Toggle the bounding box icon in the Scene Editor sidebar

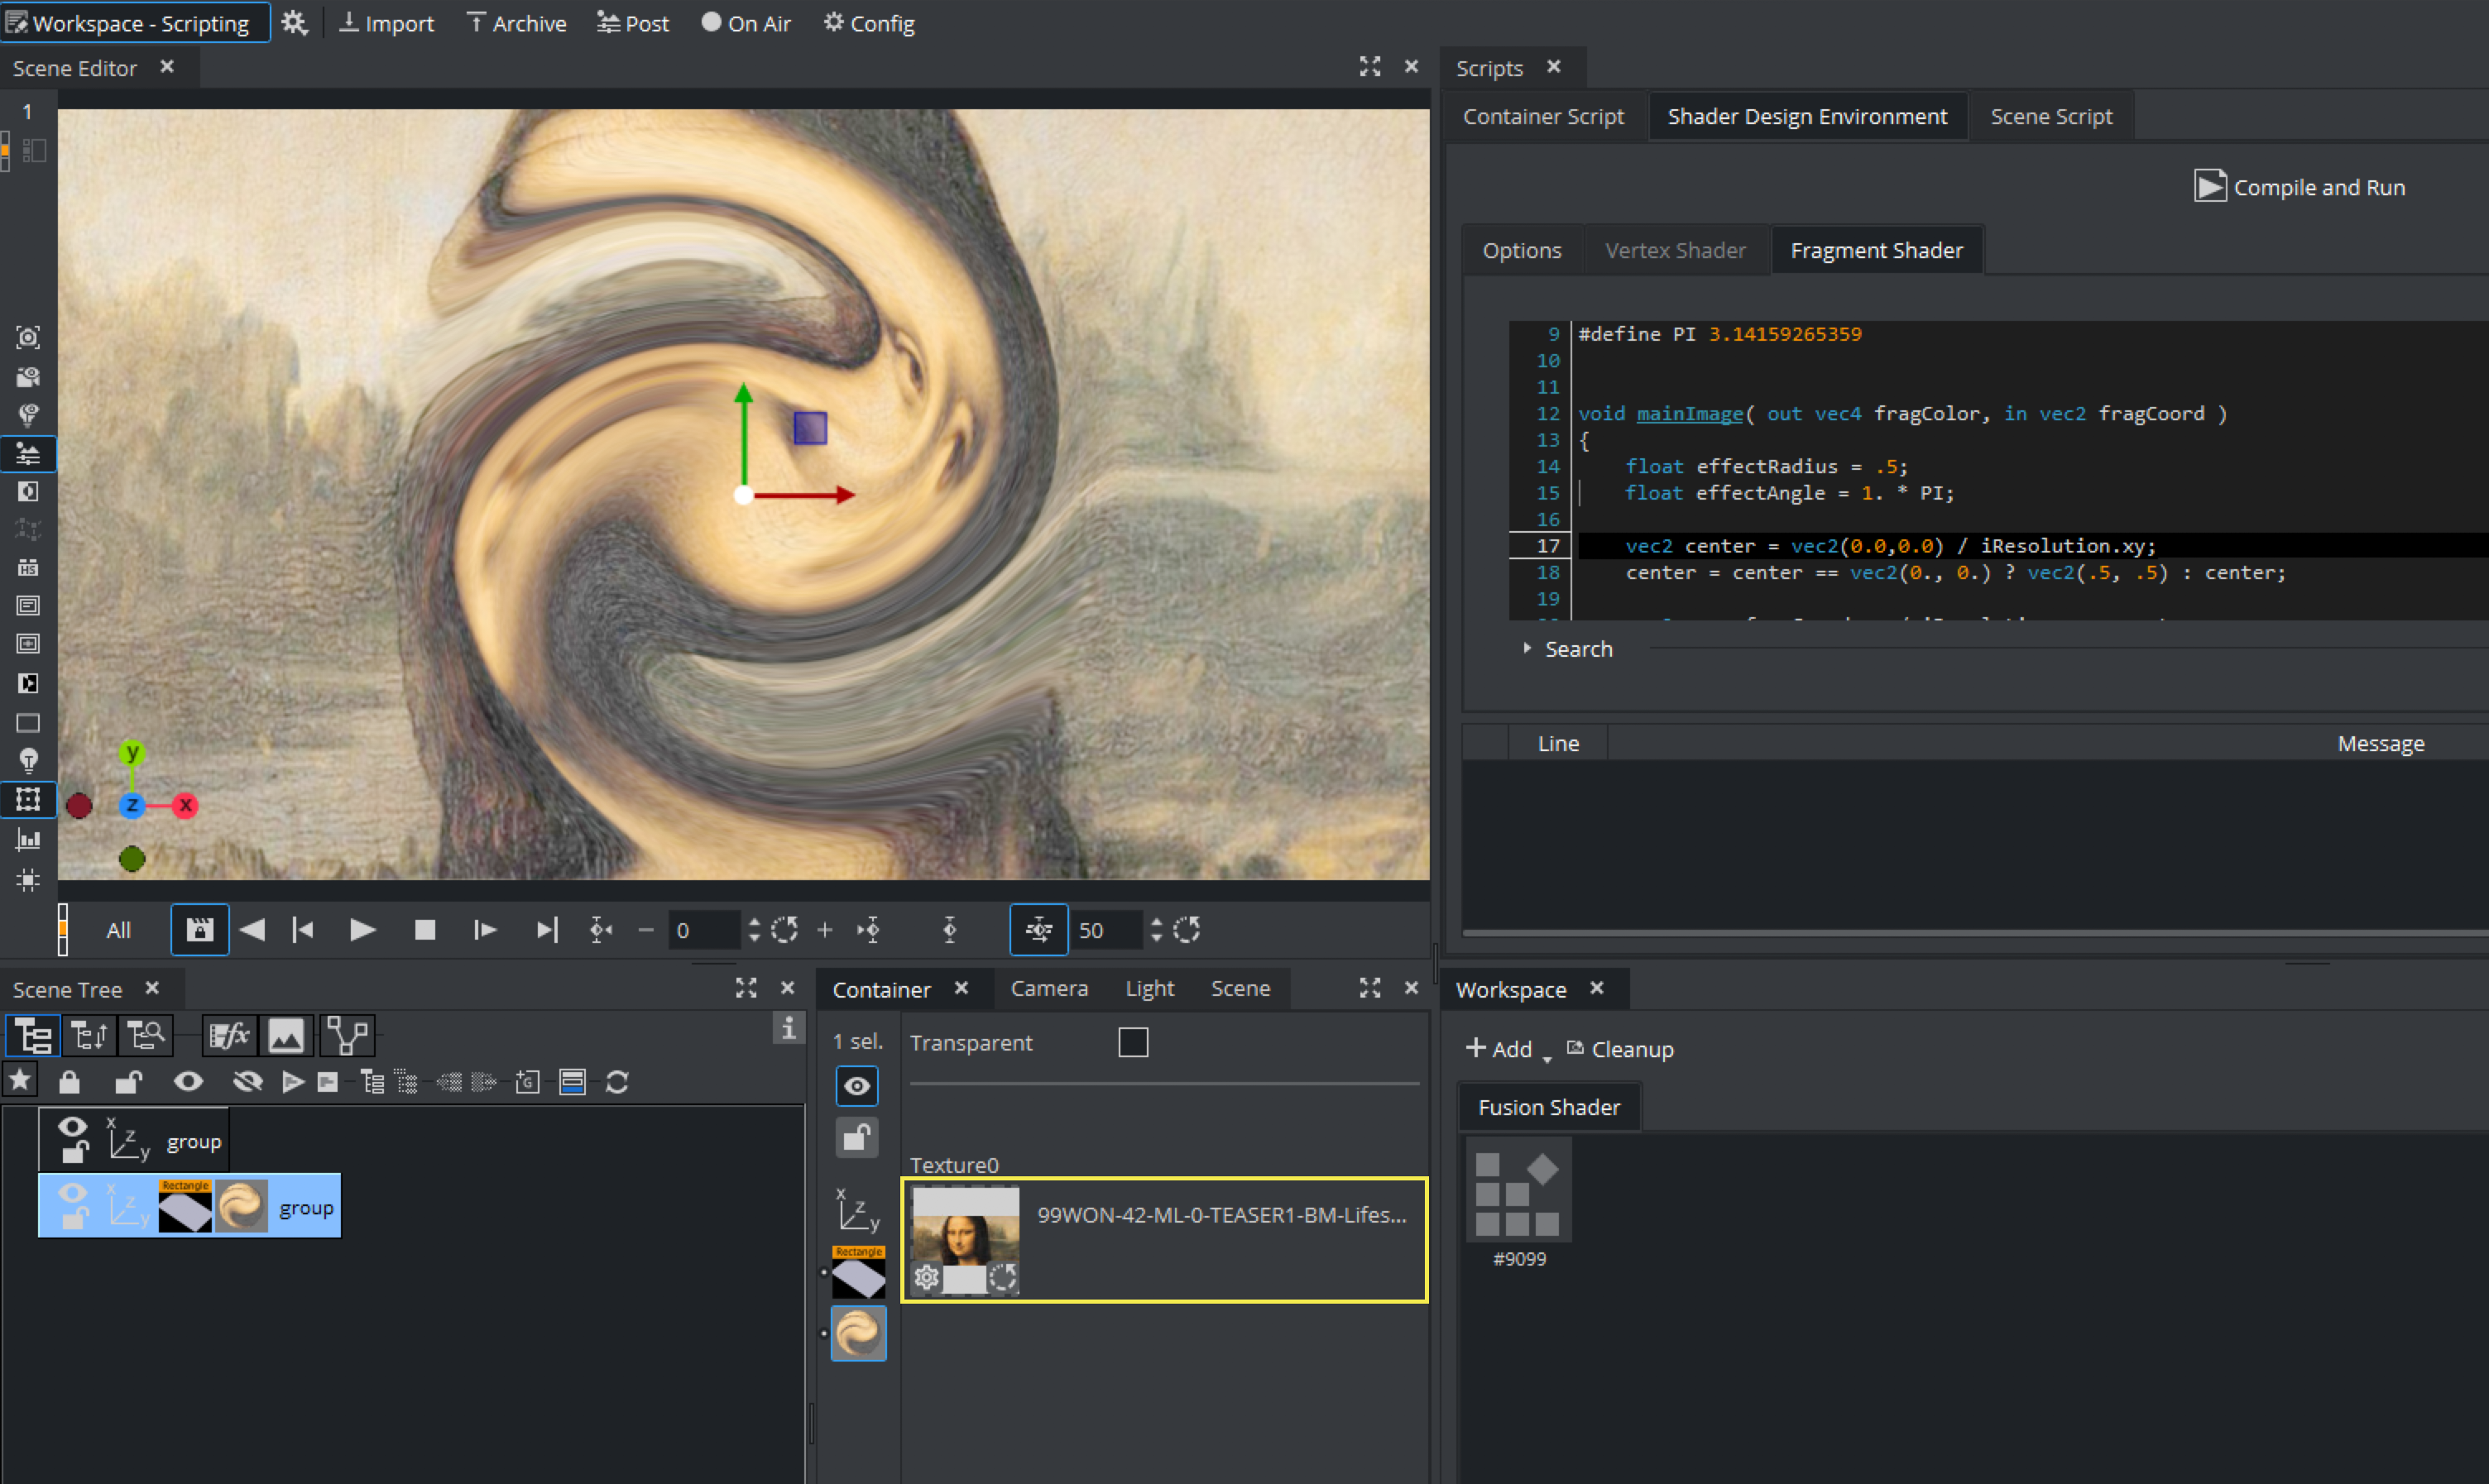pos(28,799)
